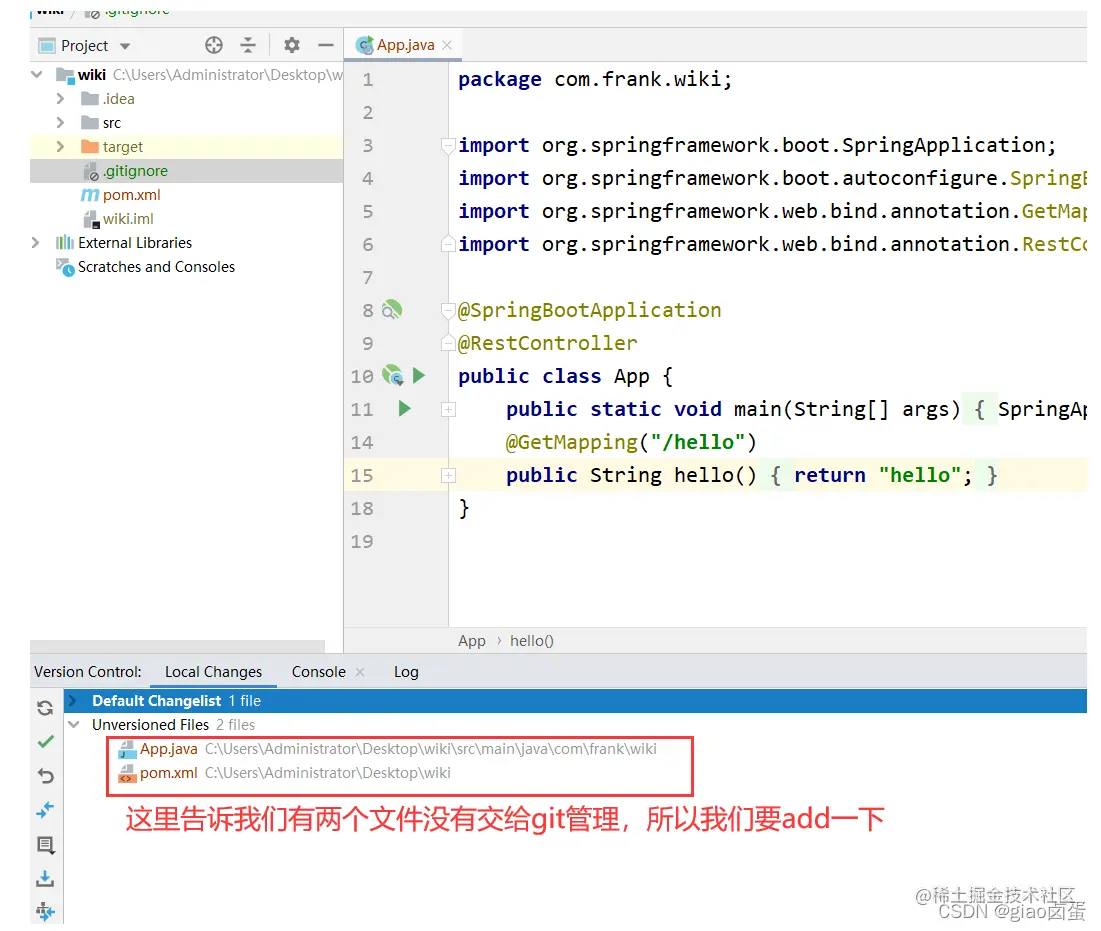The width and height of the screenshot is (1101, 931).
Task: Open Project panel settings gear
Action: tap(291, 46)
